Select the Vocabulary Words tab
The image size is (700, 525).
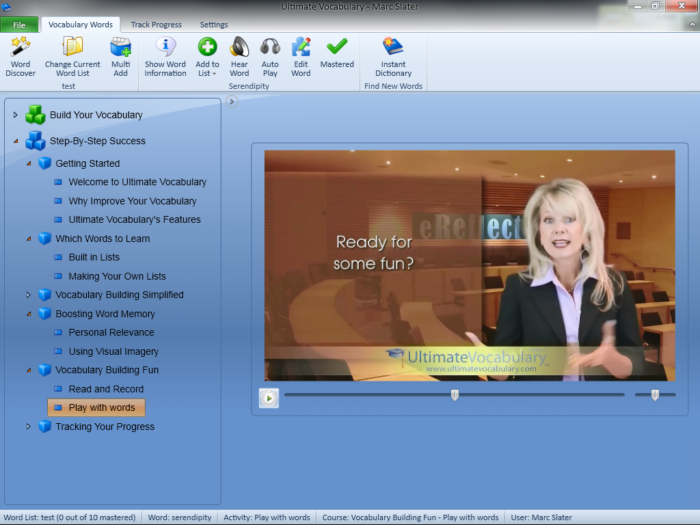pyautogui.click(x=80, y=25)
